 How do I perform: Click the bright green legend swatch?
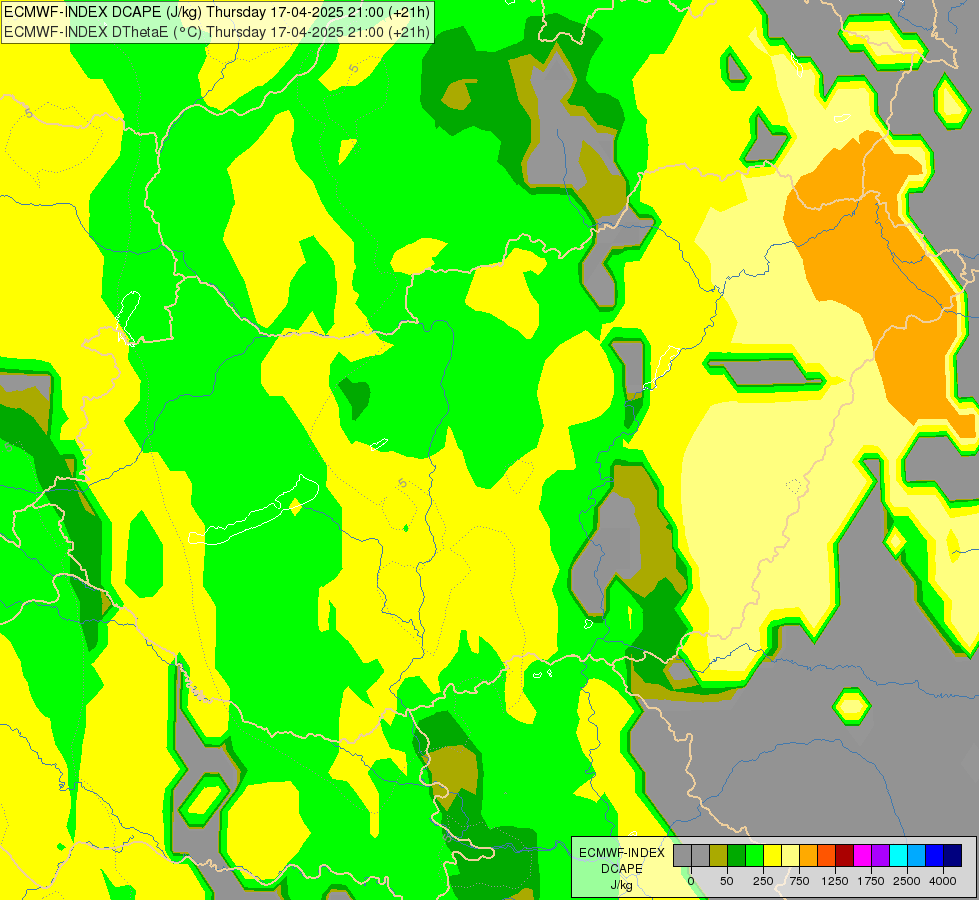pyautogui.click(x=755, y=855)
